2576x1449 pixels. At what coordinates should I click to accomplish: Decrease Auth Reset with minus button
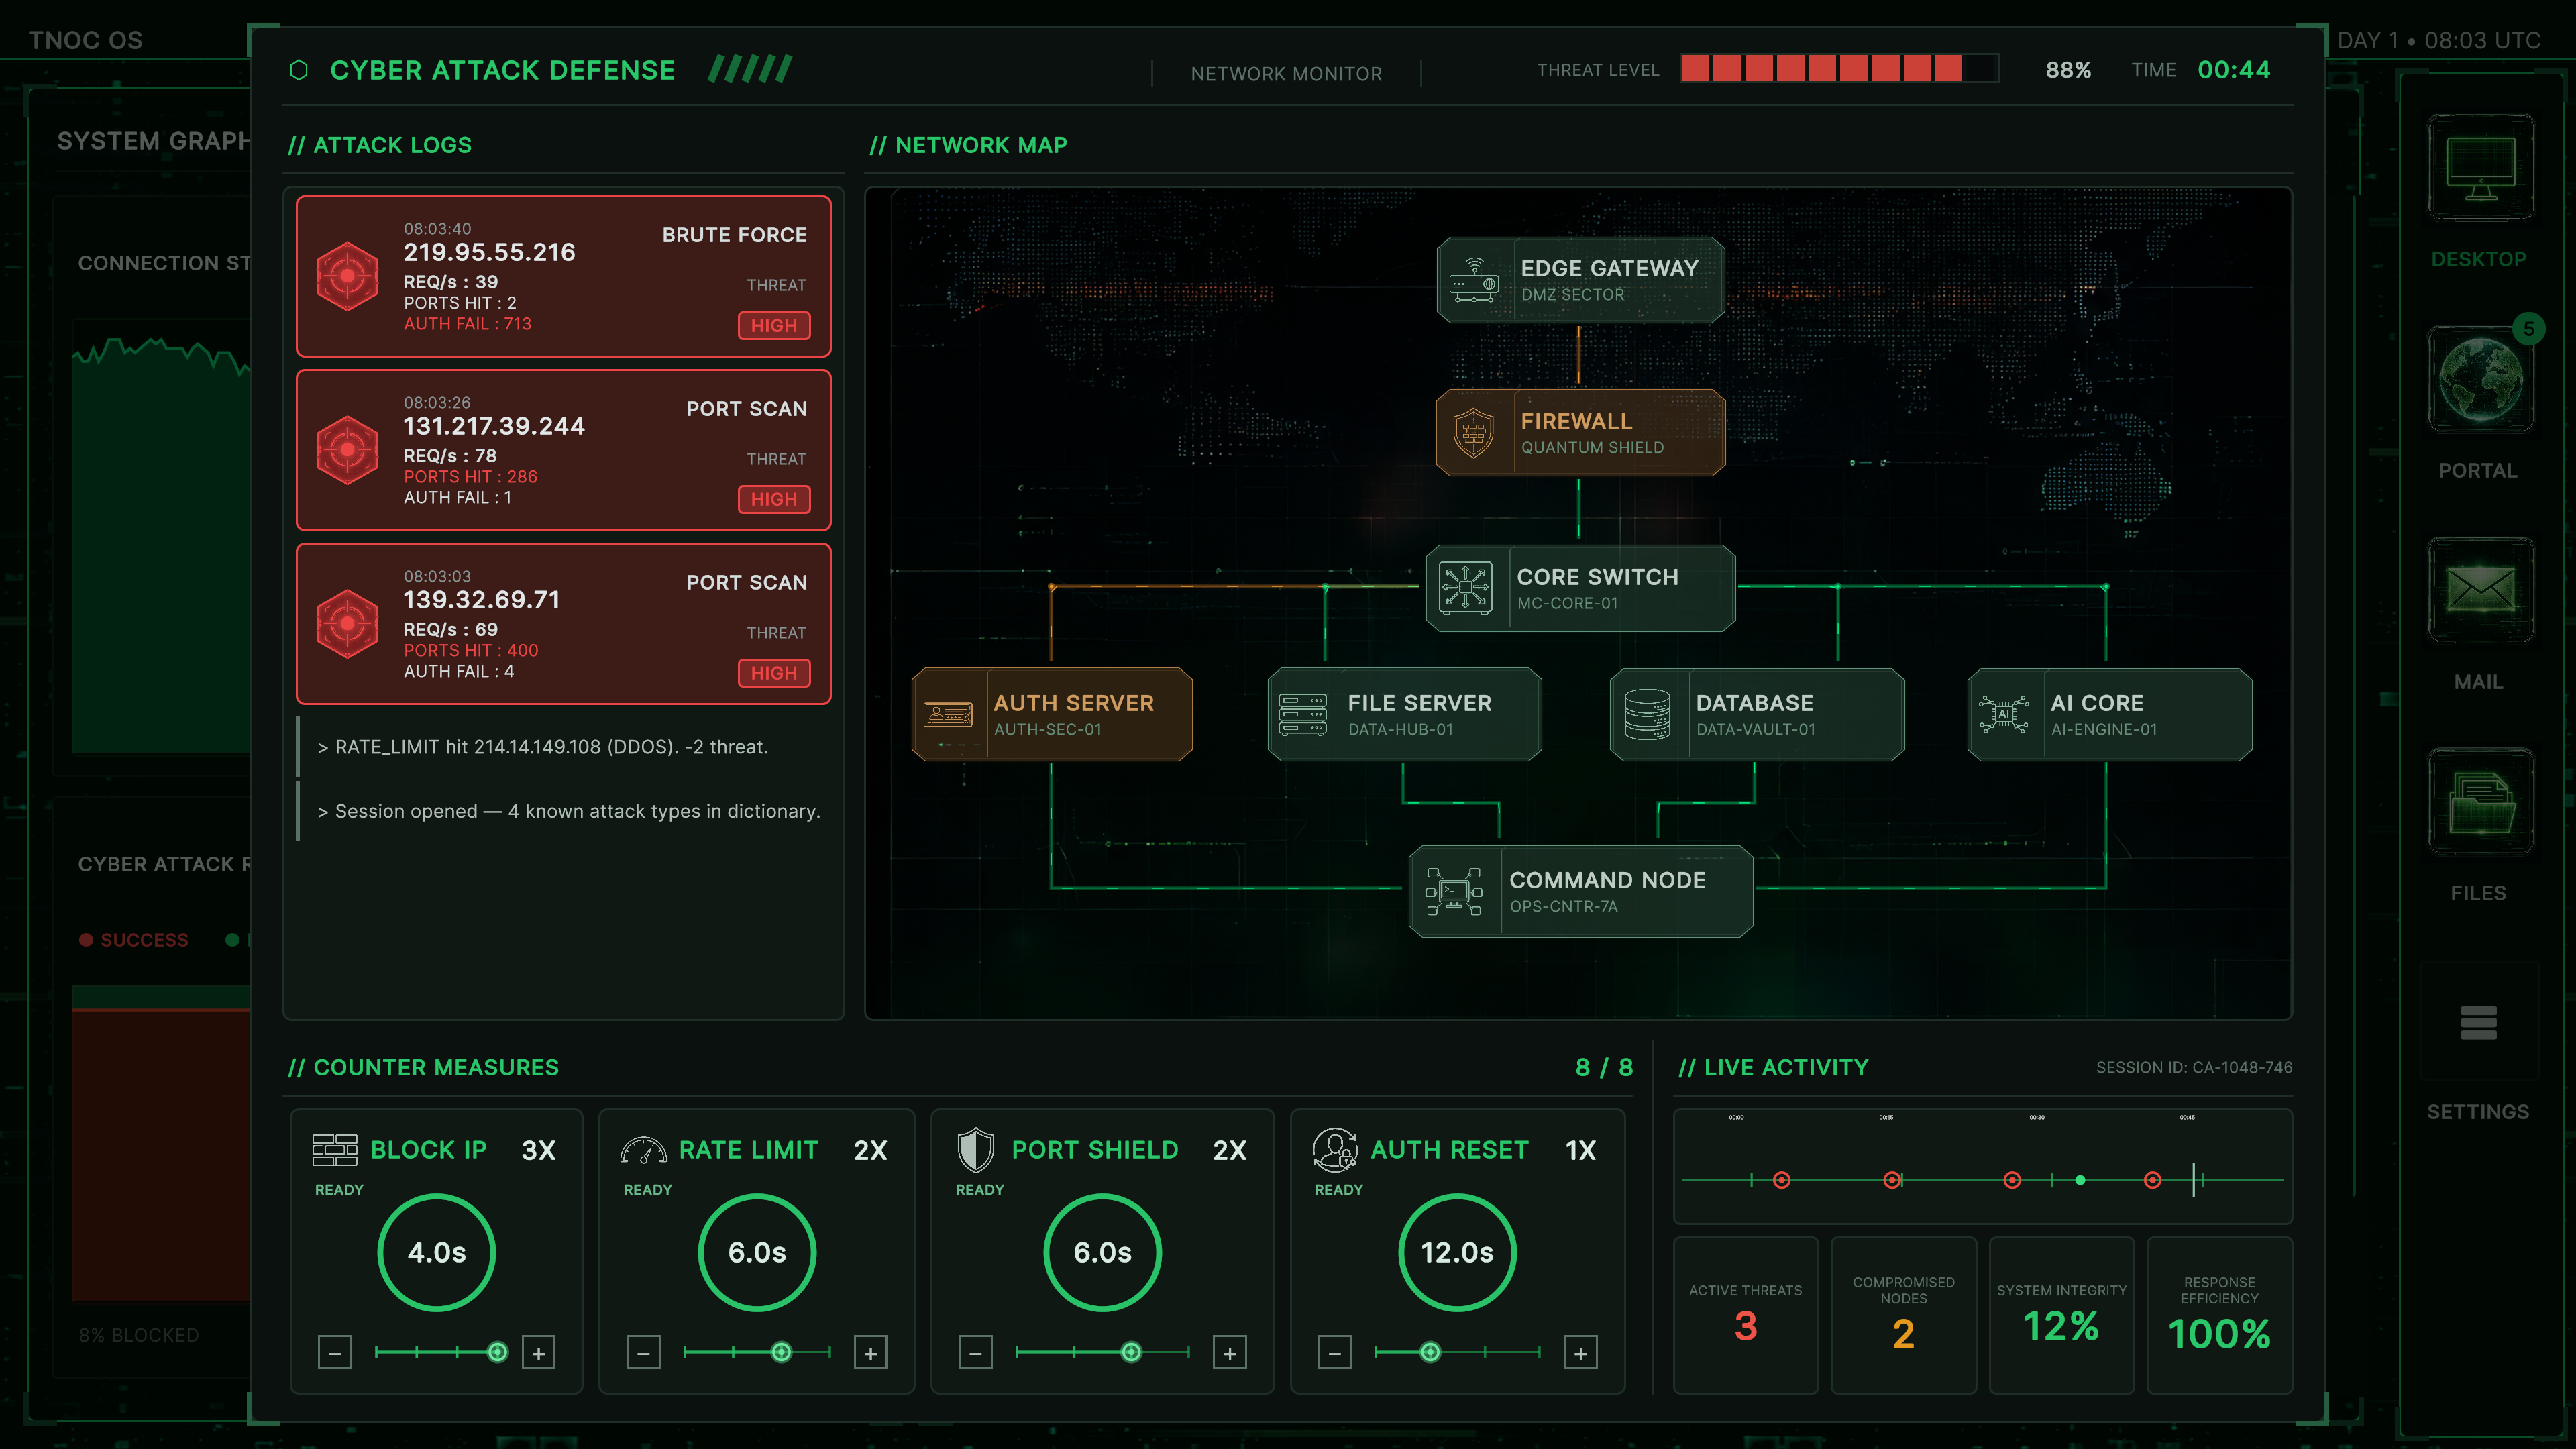click(1335, 1353)
